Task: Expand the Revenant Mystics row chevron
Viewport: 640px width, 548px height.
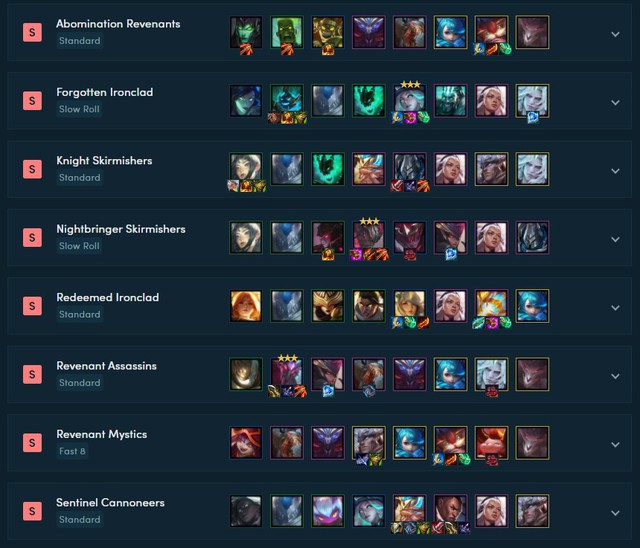Action: [616, 444]
